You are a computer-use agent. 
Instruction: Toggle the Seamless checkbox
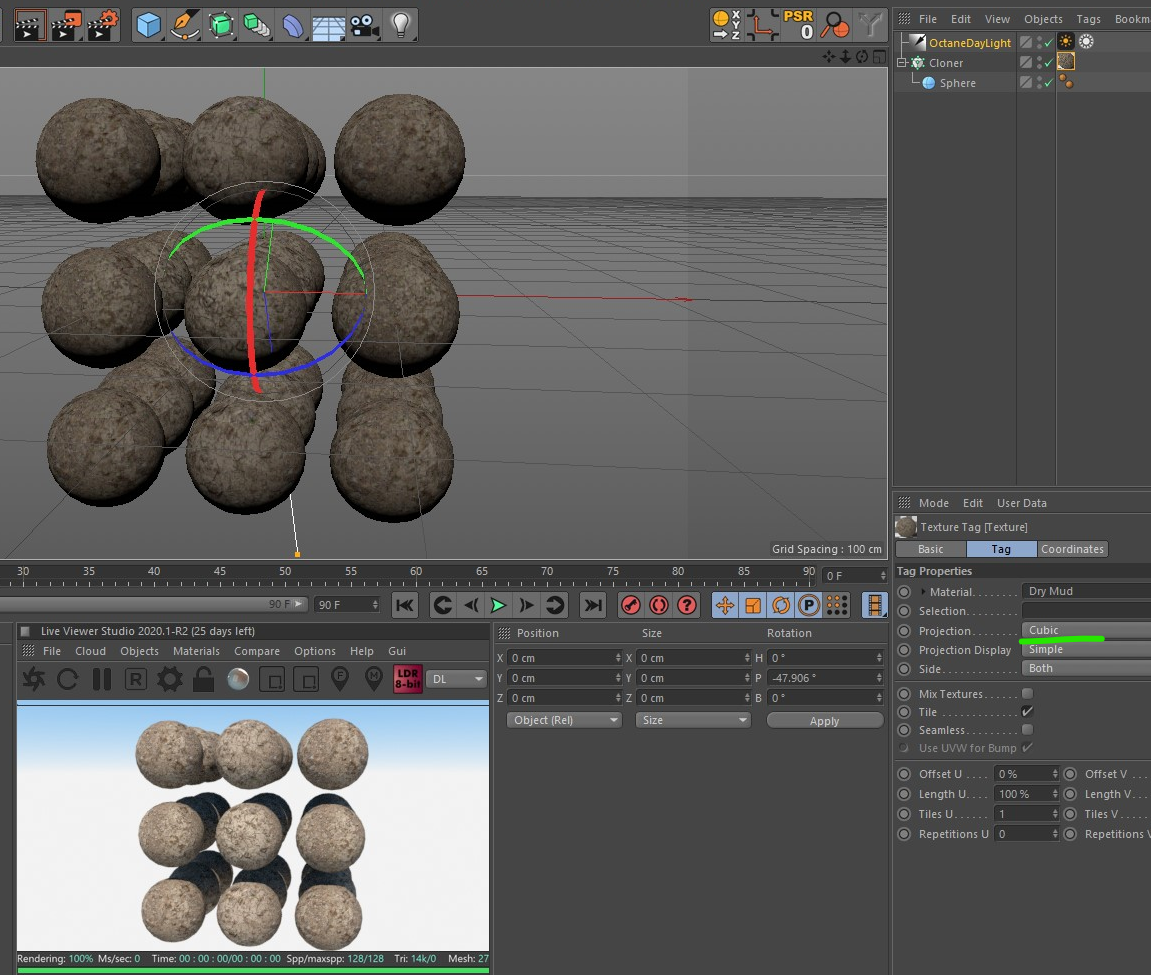point(1027,730)
